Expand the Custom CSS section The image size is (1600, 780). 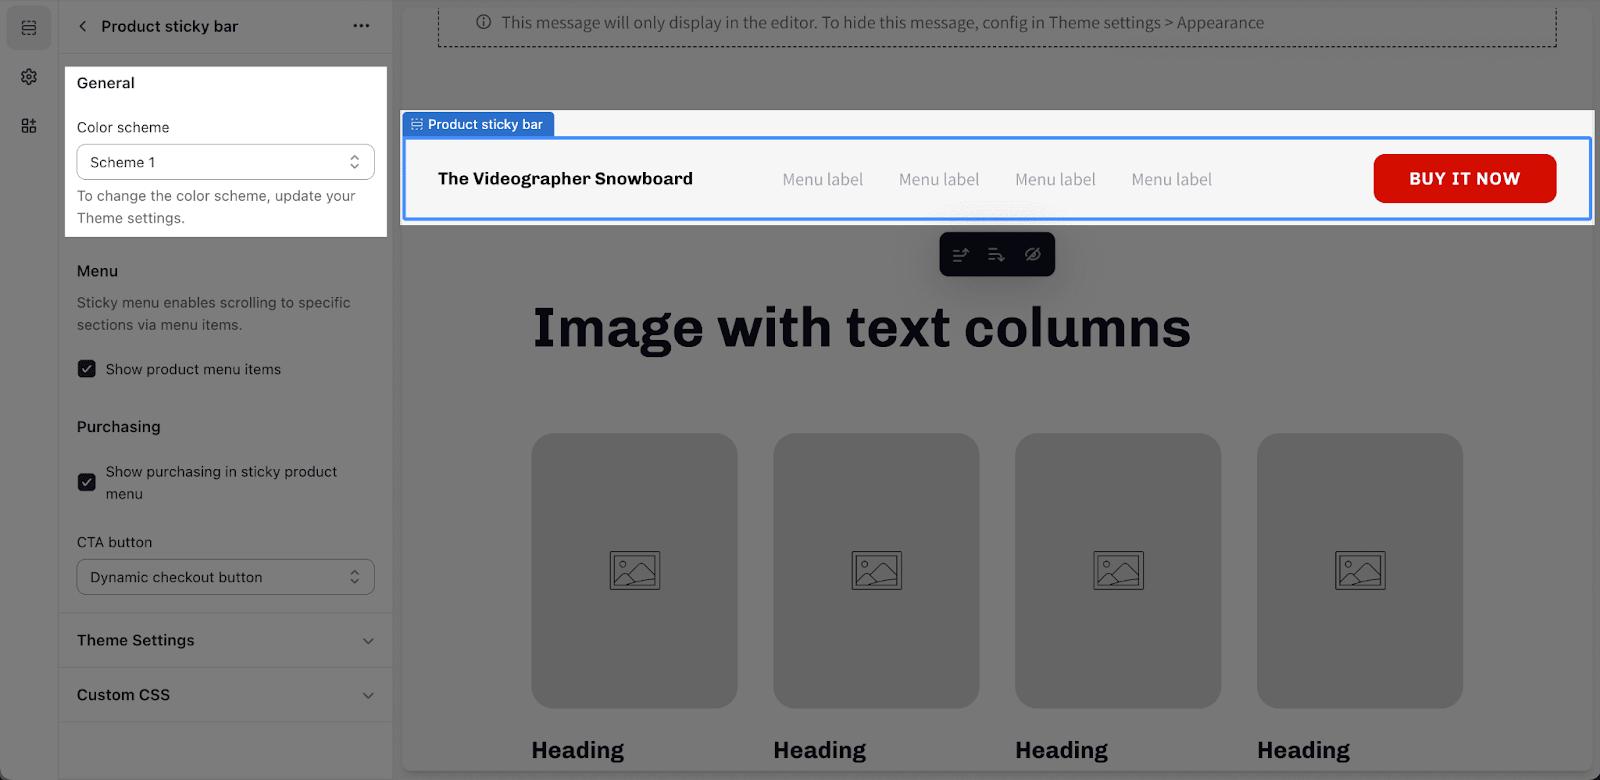[x=226, y=695]
